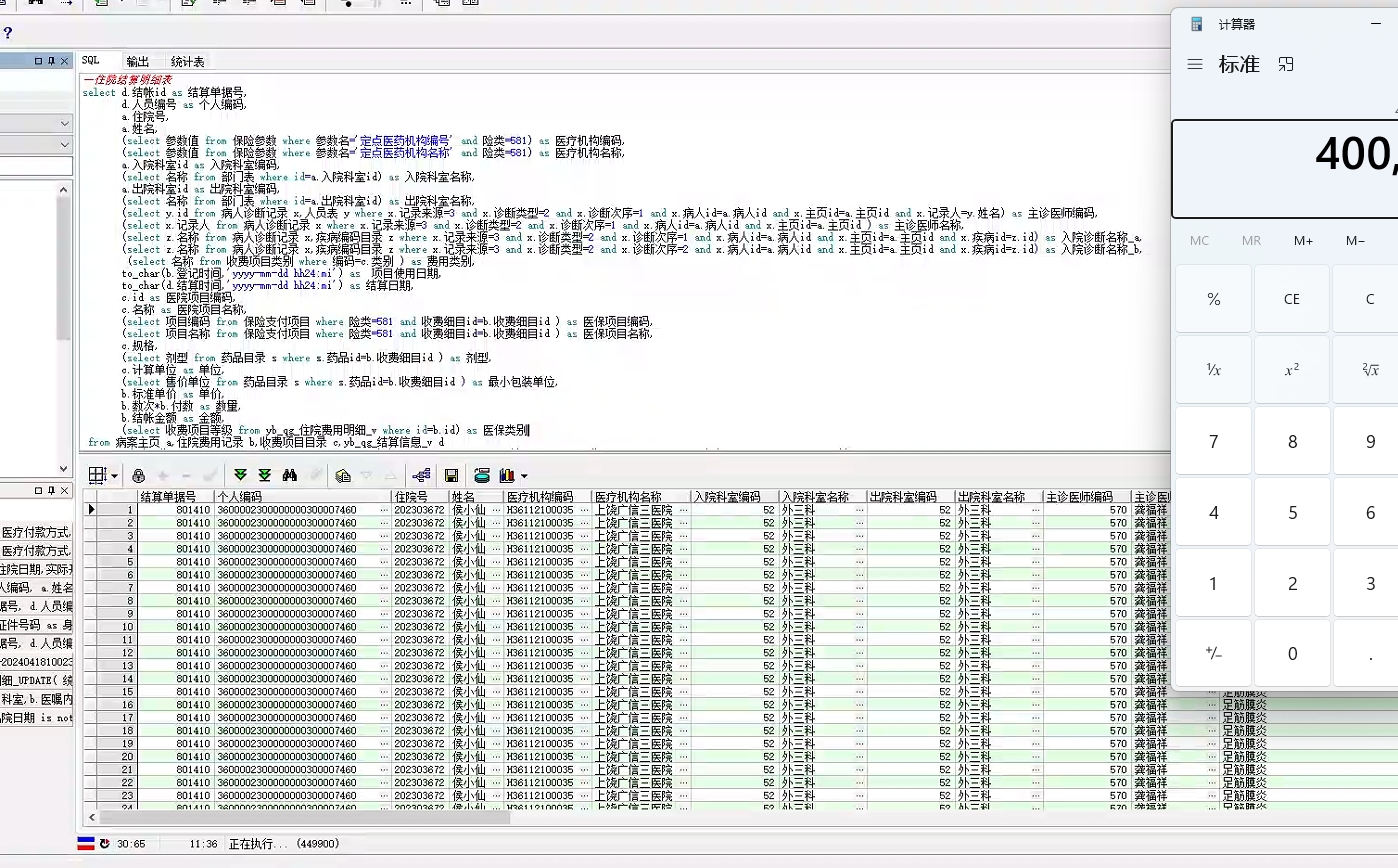Open the calculator hamburger navigation menu

pyautogui.click(x=1194, y=64)
